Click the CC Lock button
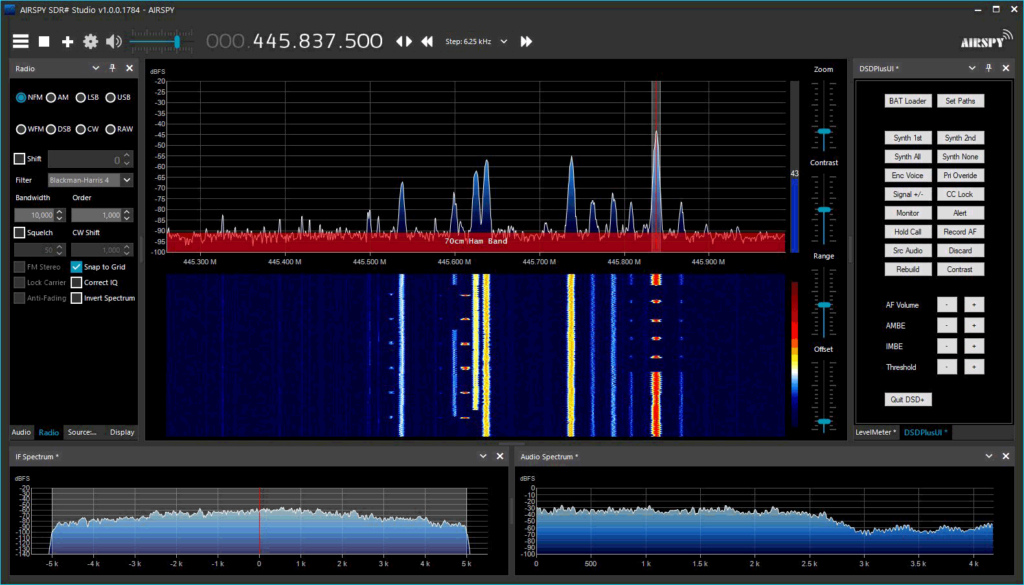The image size is (1024, 585). coord(960,195)
